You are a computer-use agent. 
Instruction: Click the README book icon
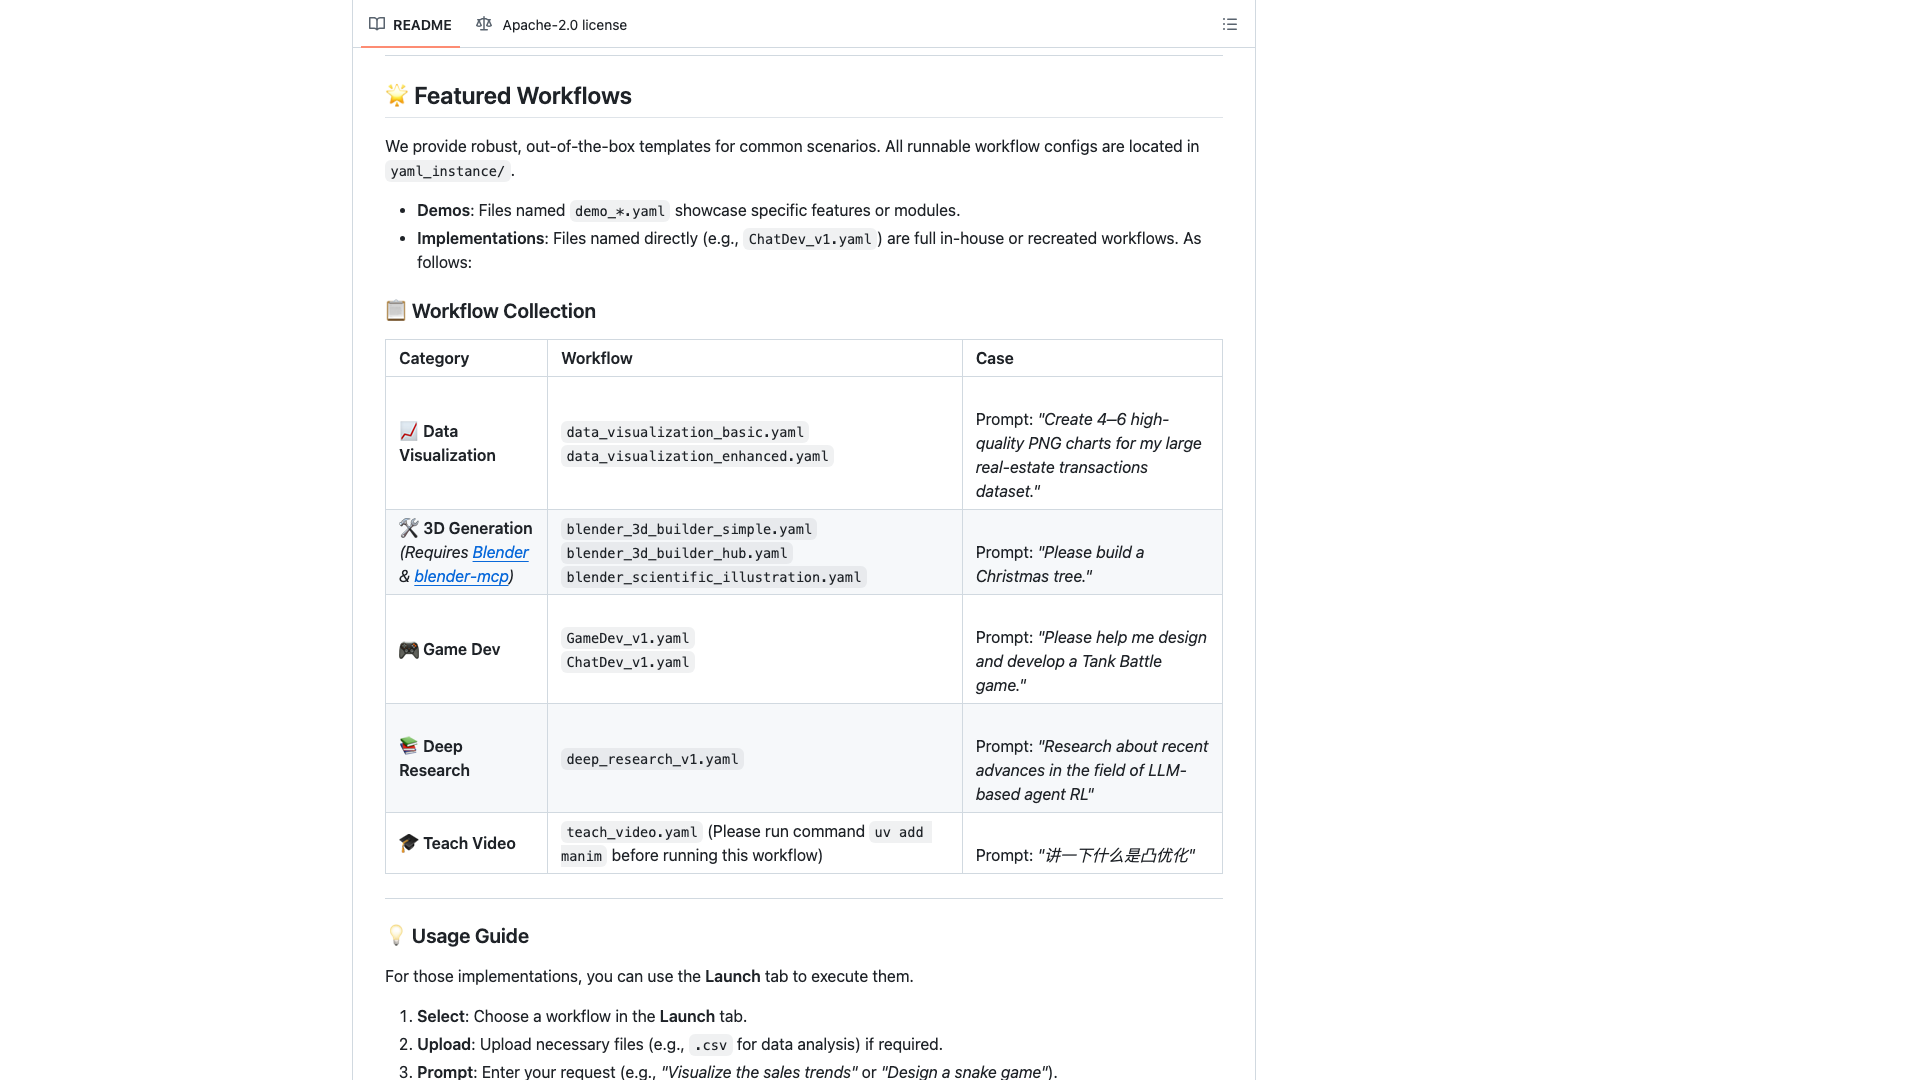377,24
